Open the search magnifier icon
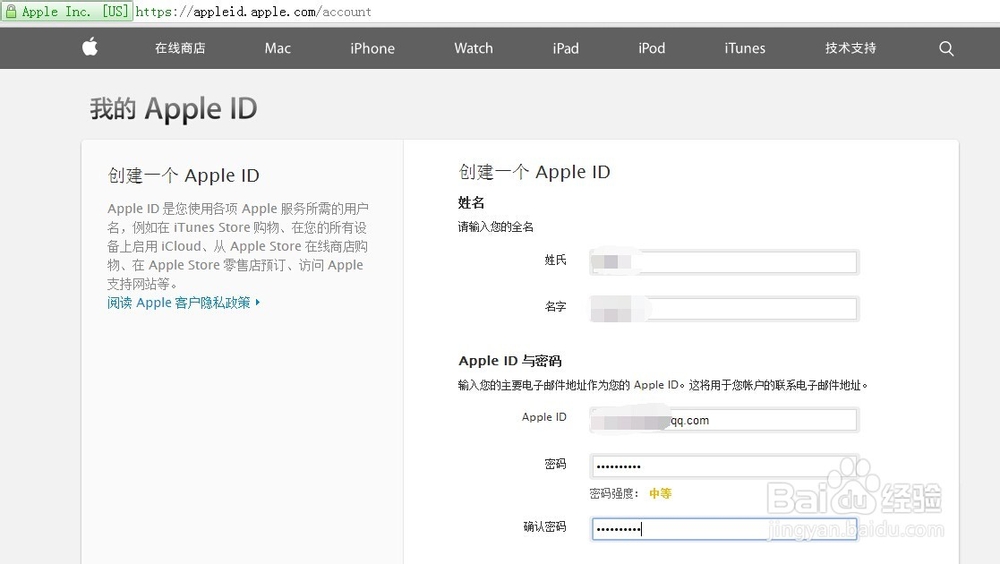This screenshot has width=1000, height=564. tap(946, 48)
